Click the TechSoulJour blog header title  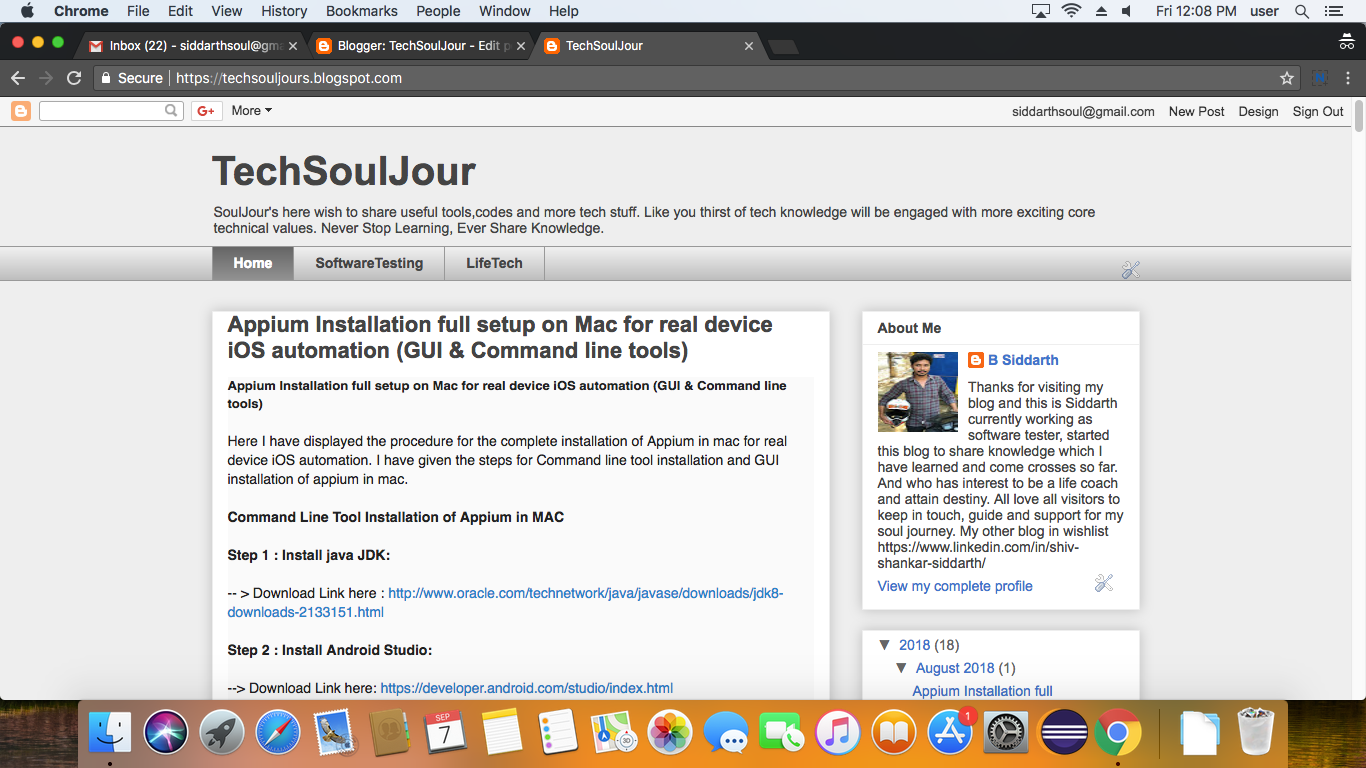[344, 172]
